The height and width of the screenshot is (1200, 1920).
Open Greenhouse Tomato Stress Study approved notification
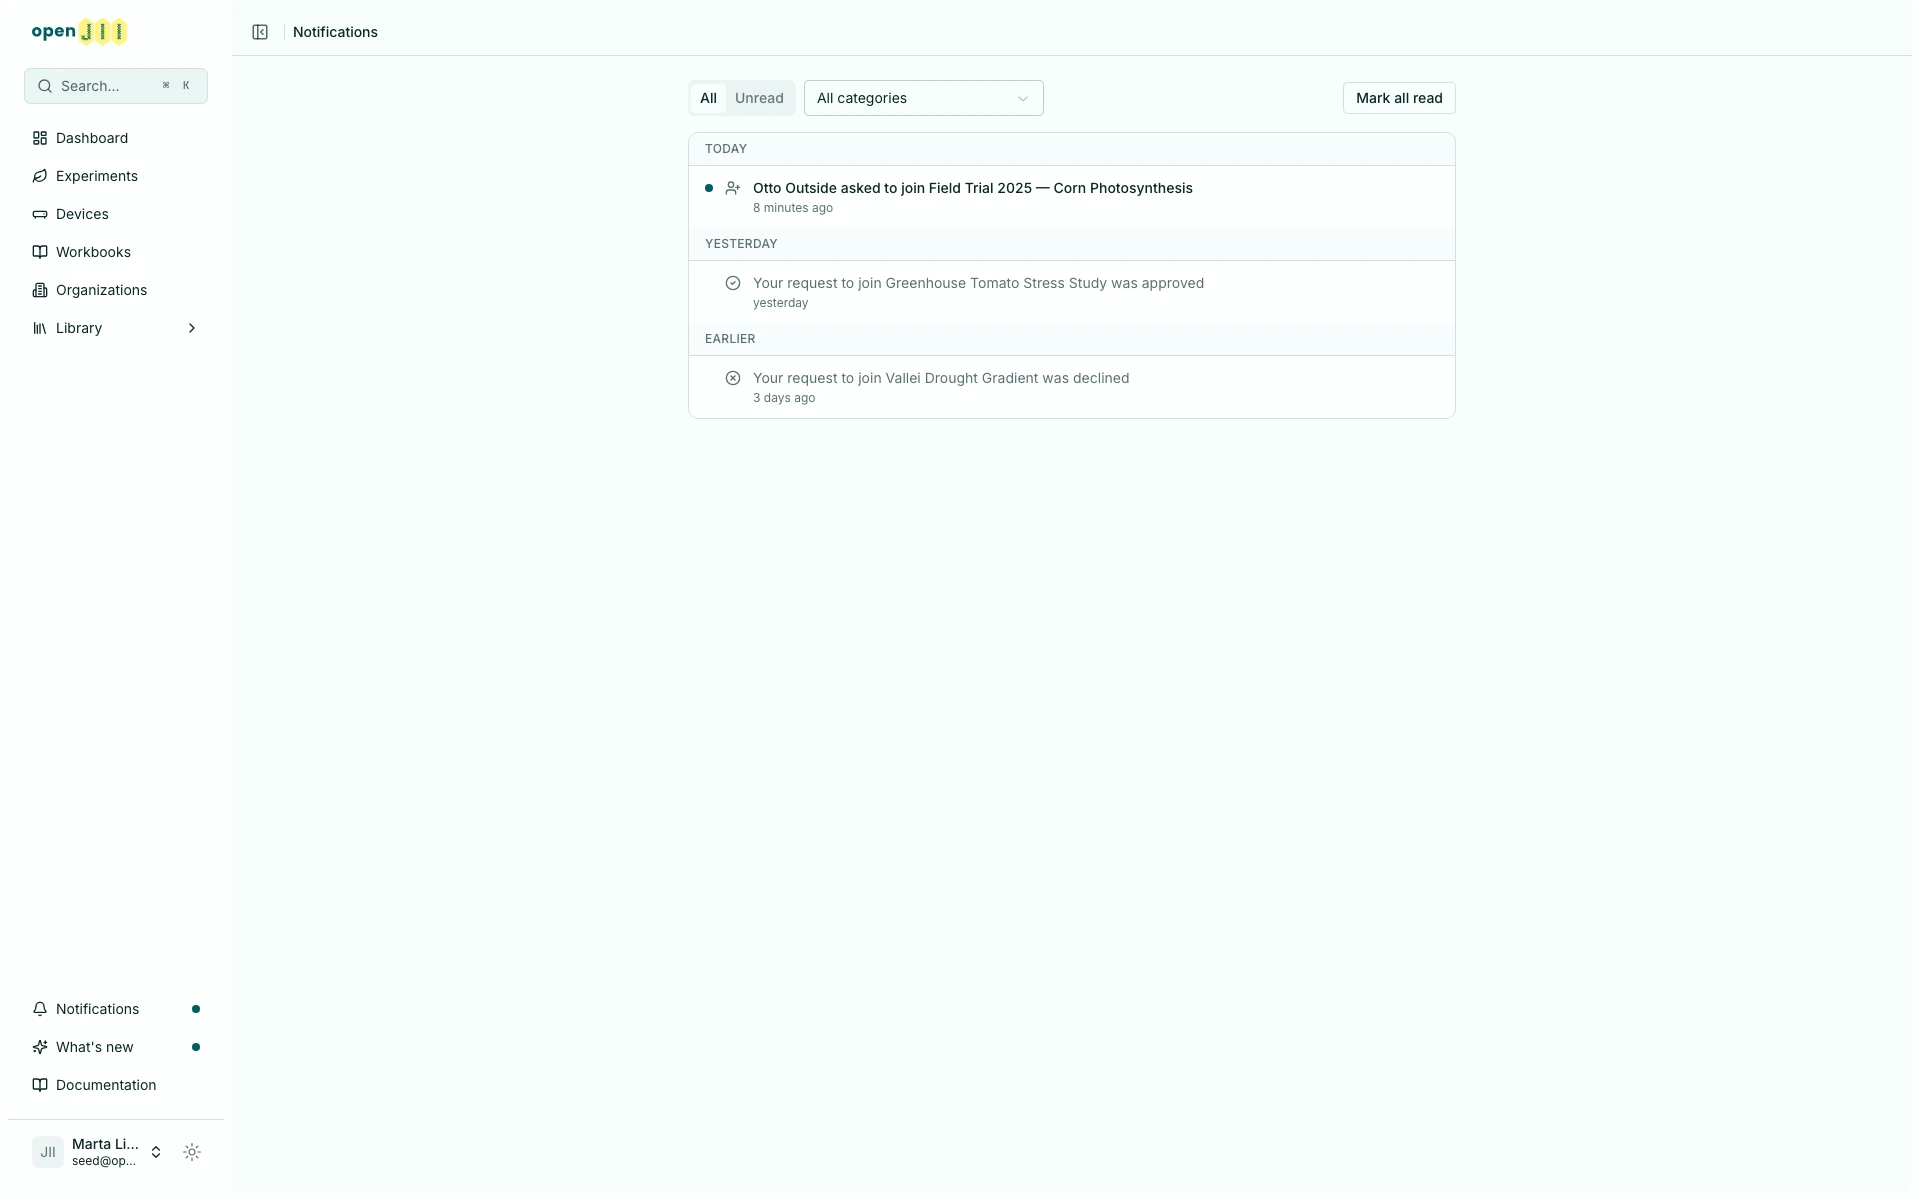(x=1072, y=292)
